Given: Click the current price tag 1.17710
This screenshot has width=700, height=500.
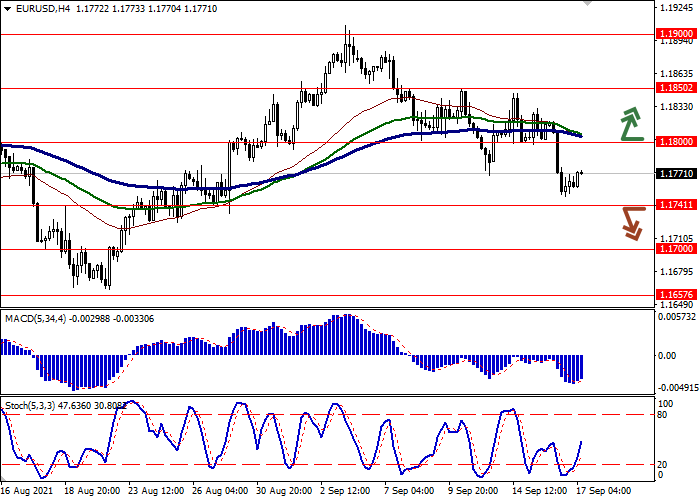Looking at the screenshot, I should pos(676,174).
